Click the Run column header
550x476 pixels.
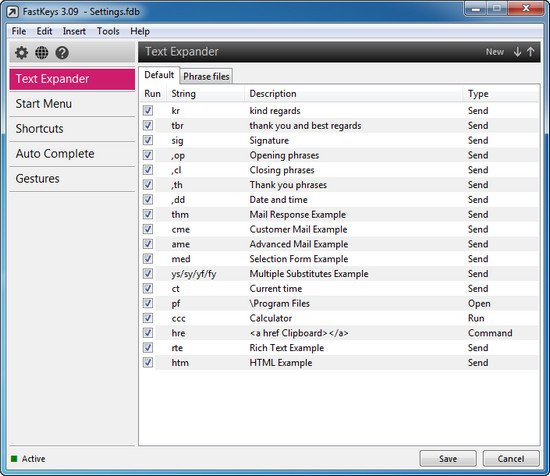pyautogui.click(x=152, y=94)
